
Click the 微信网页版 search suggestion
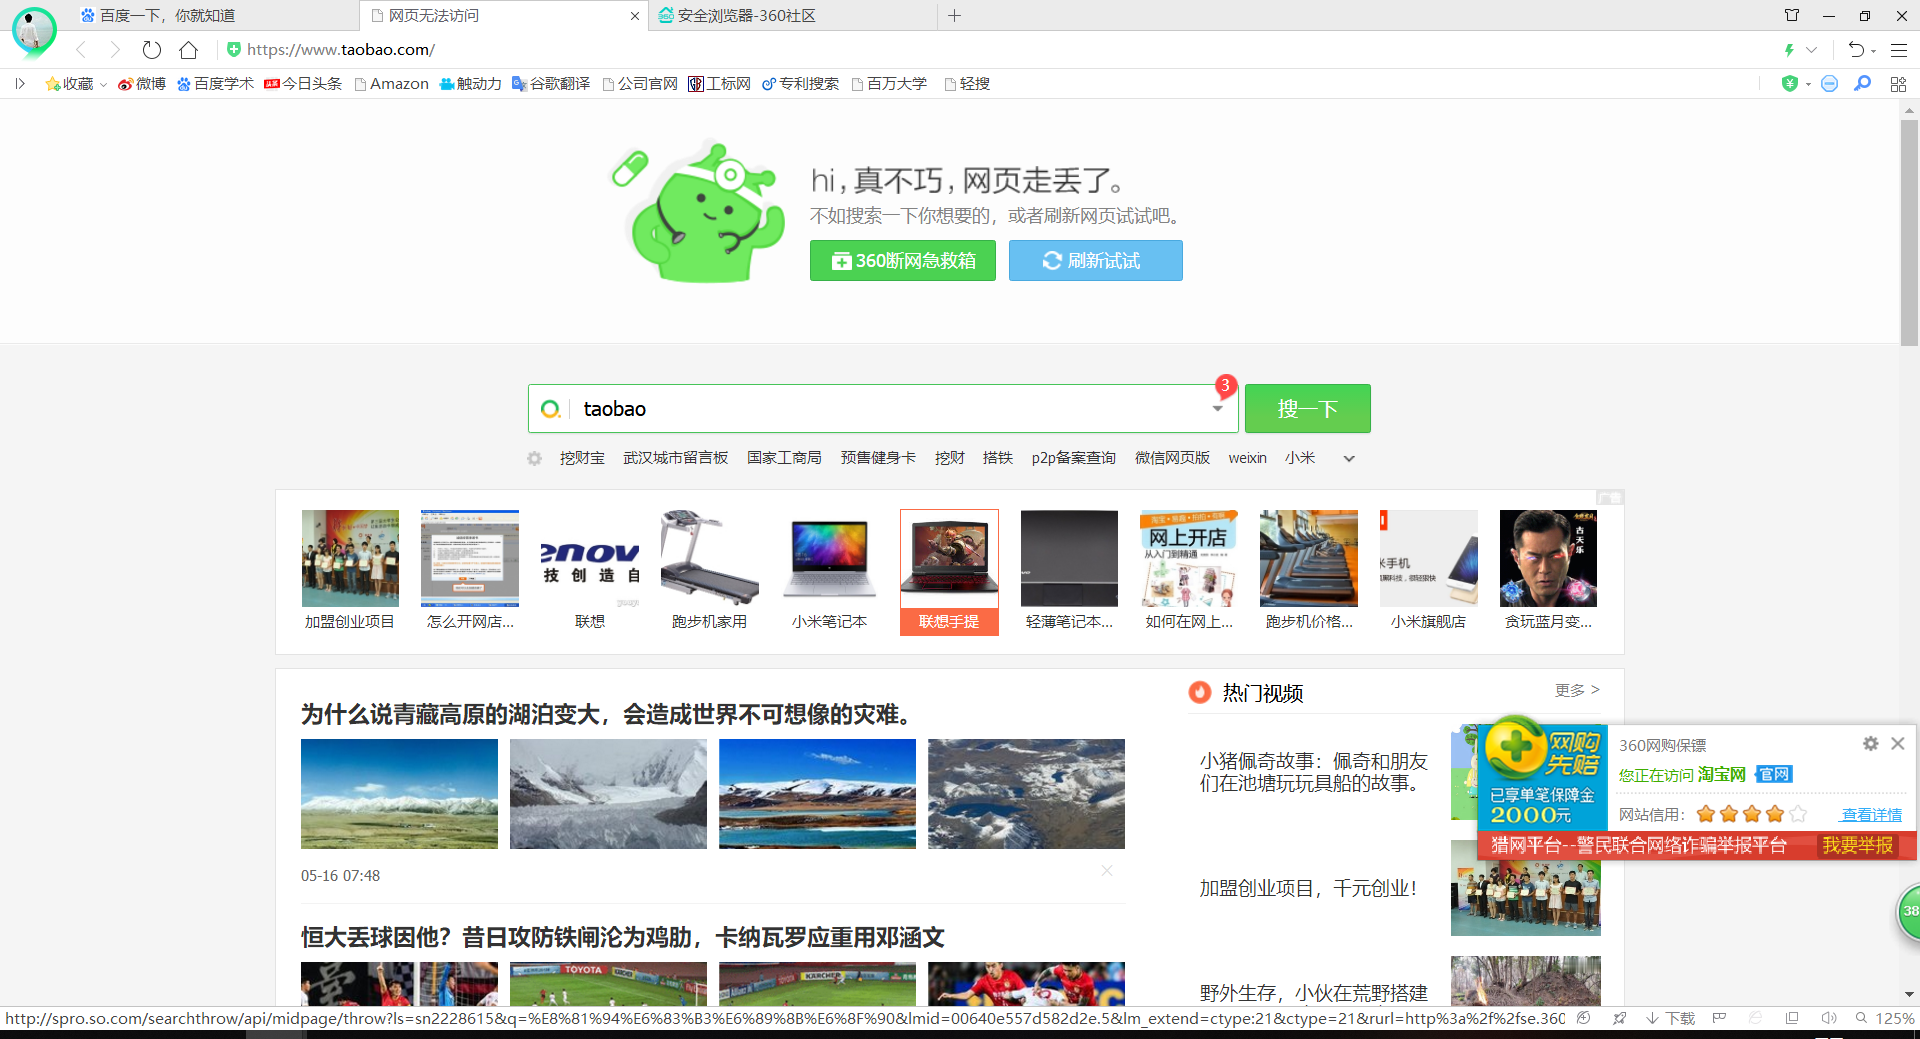point(1172,458)
